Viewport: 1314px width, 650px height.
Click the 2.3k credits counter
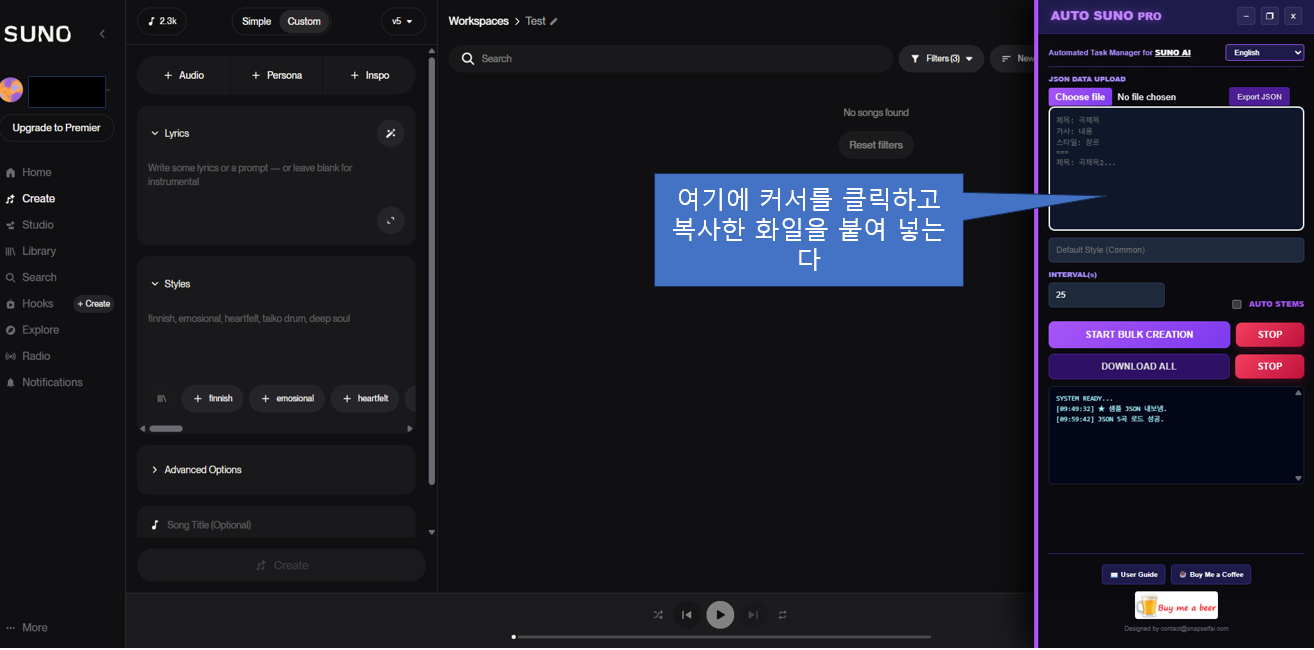tap(162, 21)
